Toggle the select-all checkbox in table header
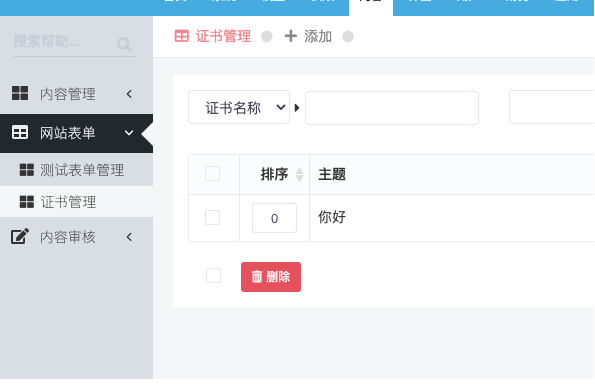The height and width of the screenshot is (385, 595). point(212,174)
